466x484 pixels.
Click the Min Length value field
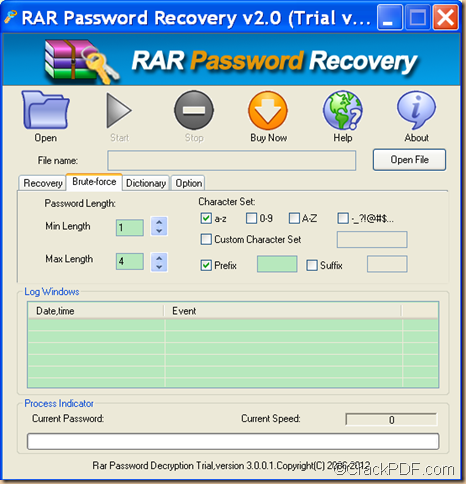pos(130,228)
